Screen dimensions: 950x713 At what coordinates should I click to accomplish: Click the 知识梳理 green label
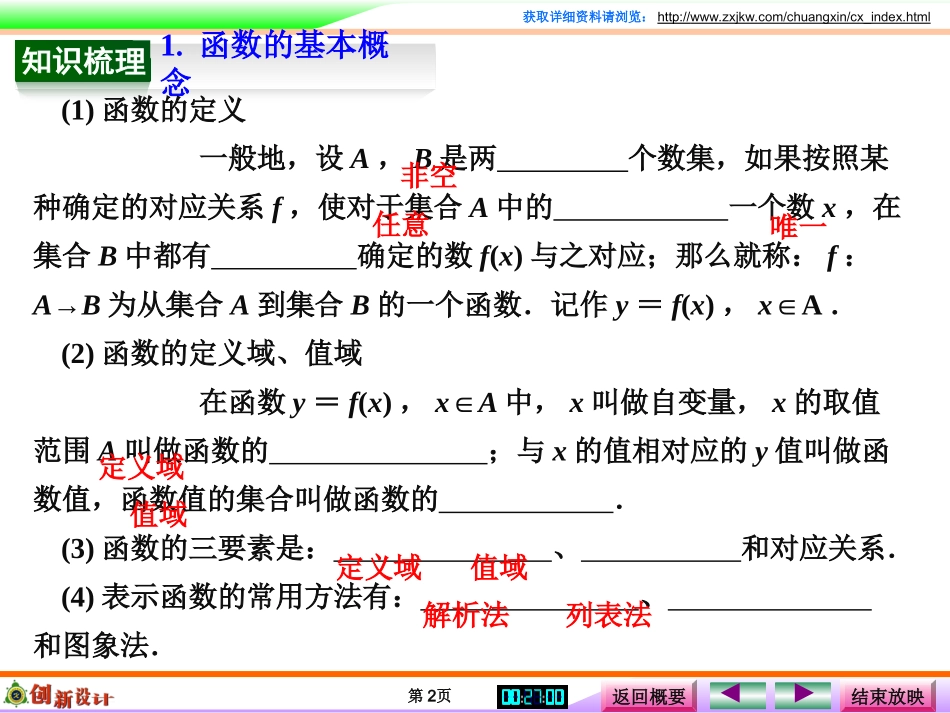click(83, 61)
